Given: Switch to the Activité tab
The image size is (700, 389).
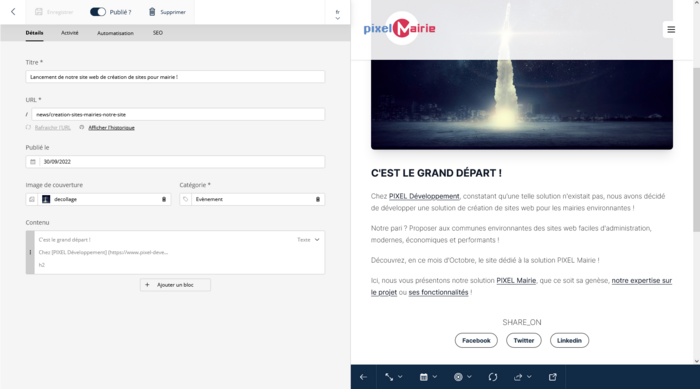Looking at the screenshot, I should 70,33.
